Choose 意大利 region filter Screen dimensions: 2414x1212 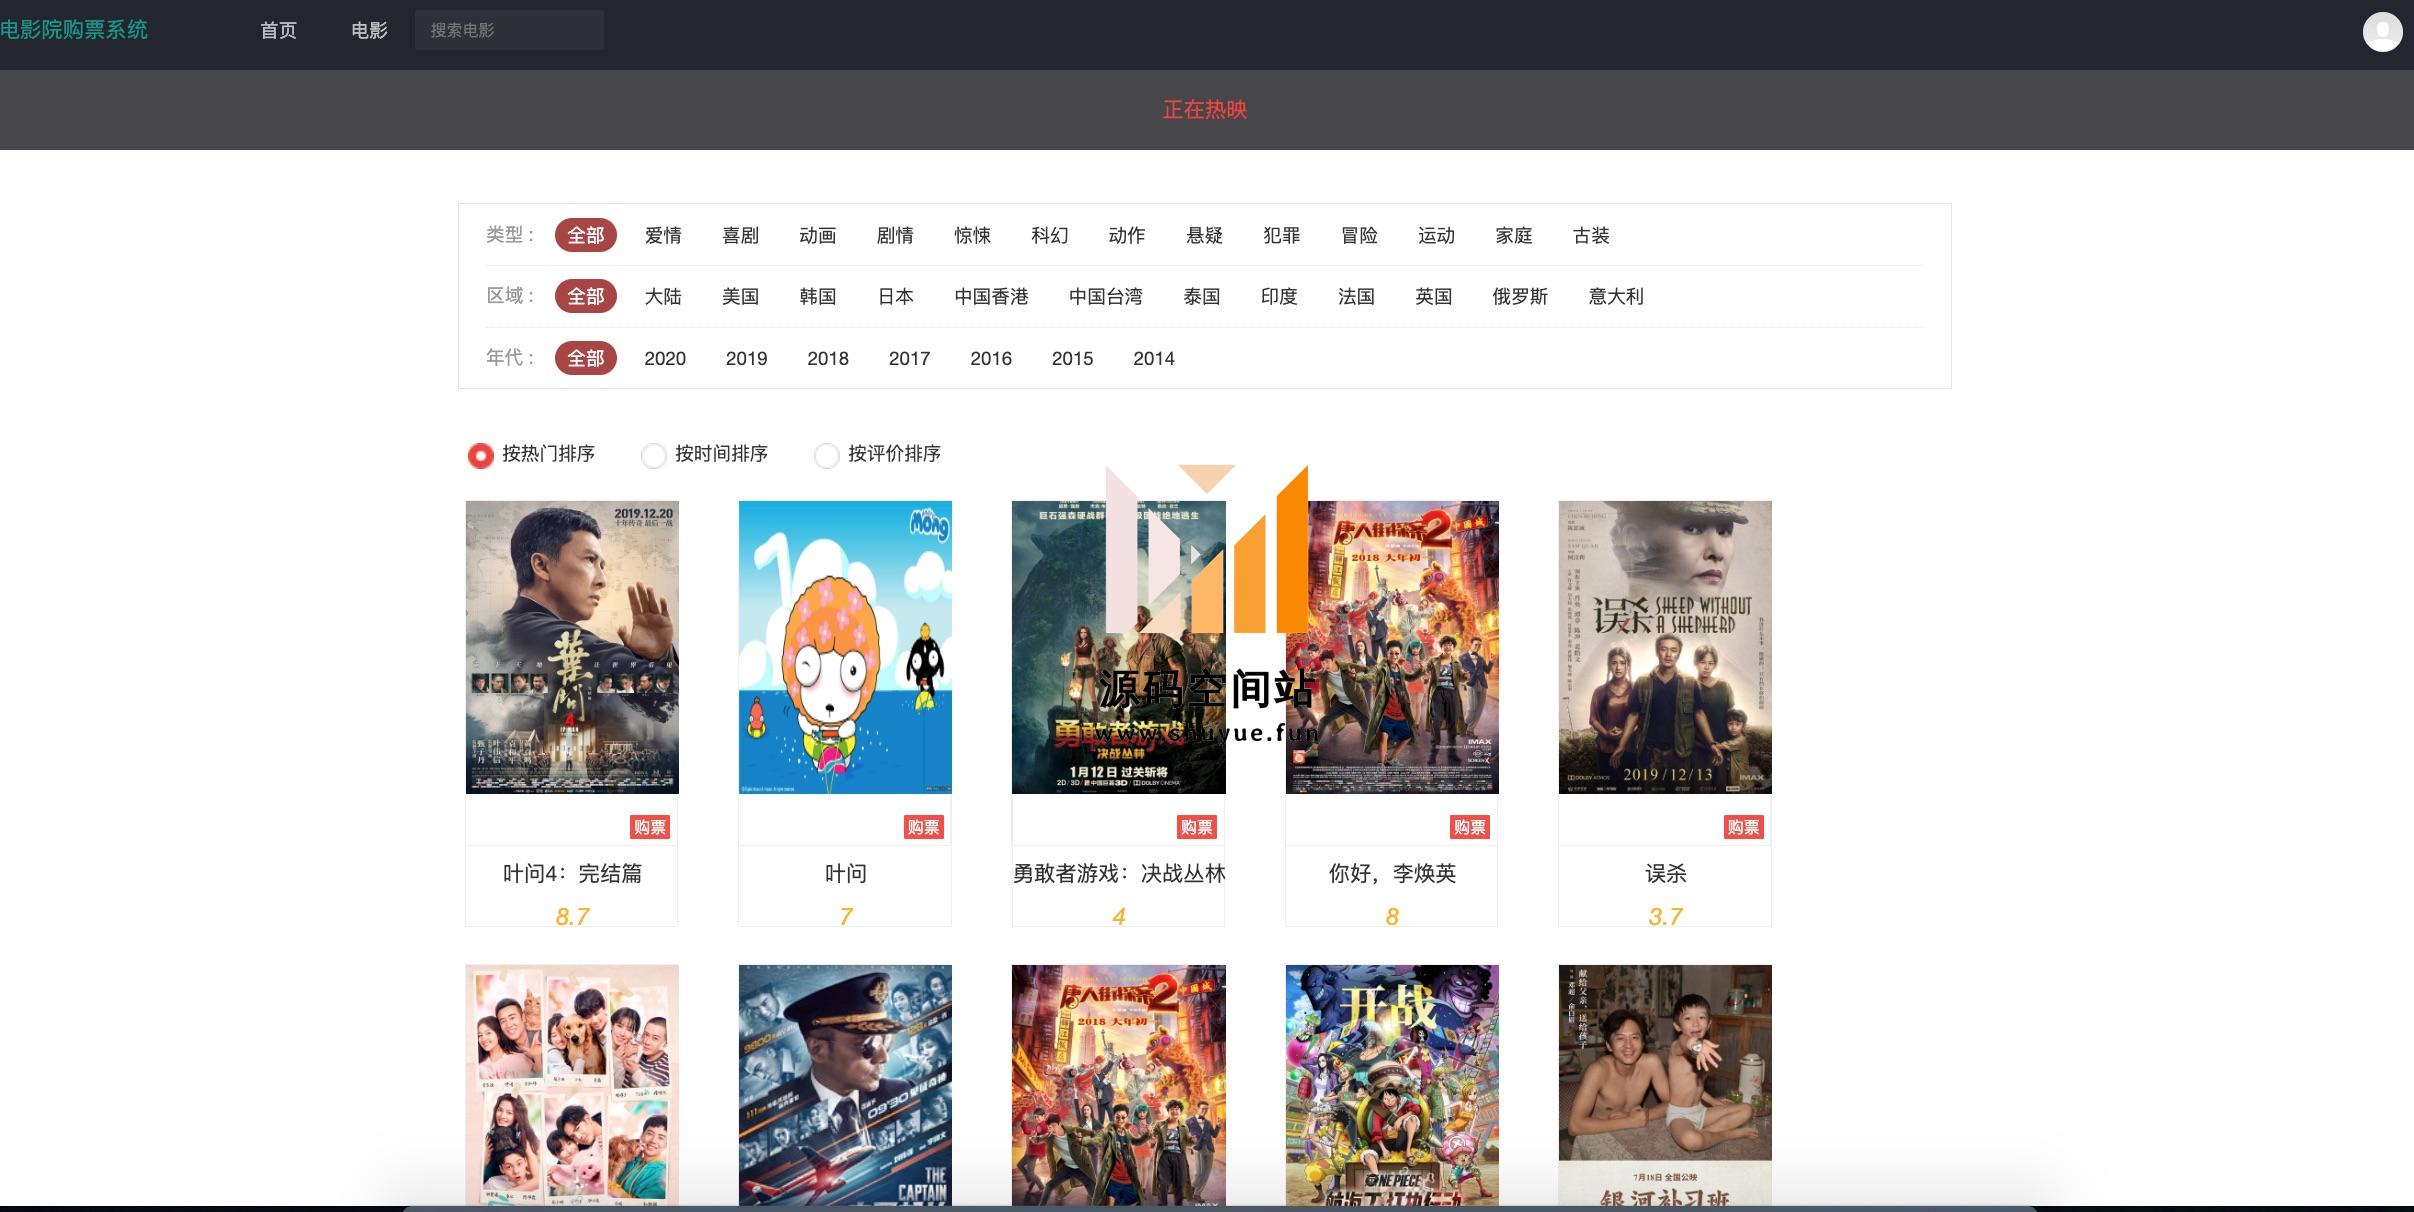click(1616, 296)
